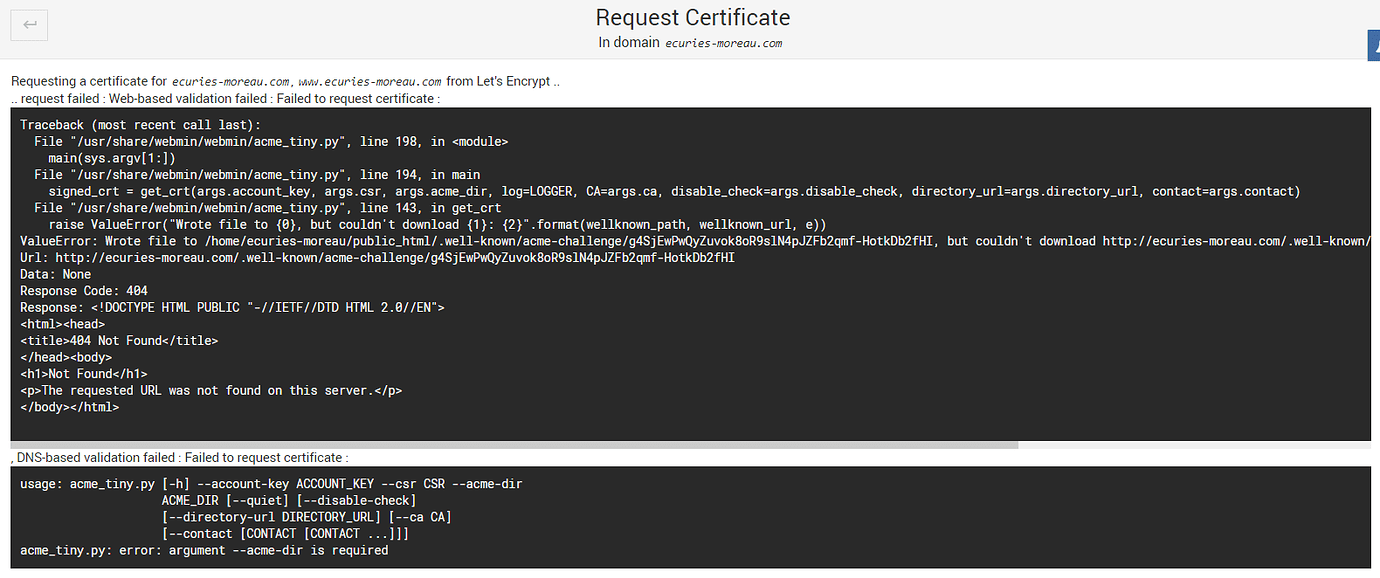
Task: Click 'Traceback (most recent call last):' line
Action: (x=140, y=125)
